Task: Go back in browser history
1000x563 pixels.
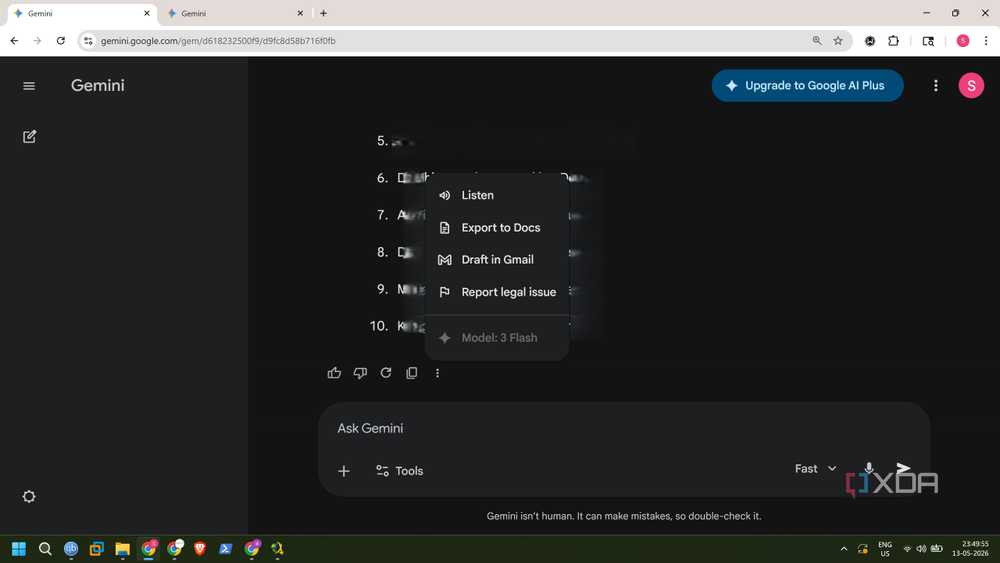Action: (14, 41)
